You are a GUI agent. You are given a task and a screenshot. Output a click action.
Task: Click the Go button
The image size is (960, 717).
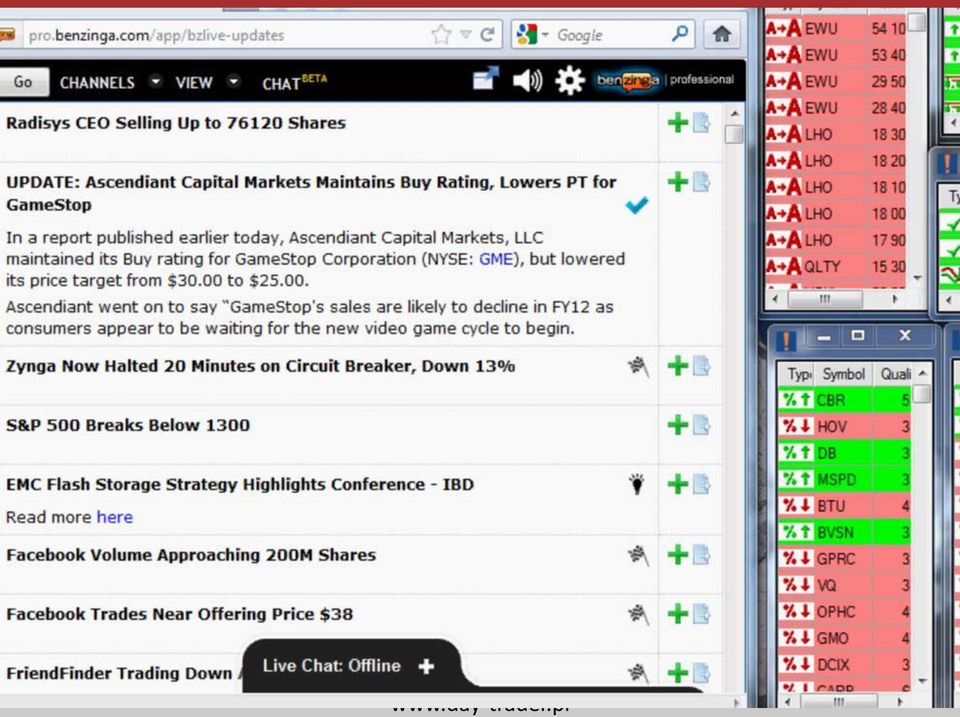click(23, 81)
